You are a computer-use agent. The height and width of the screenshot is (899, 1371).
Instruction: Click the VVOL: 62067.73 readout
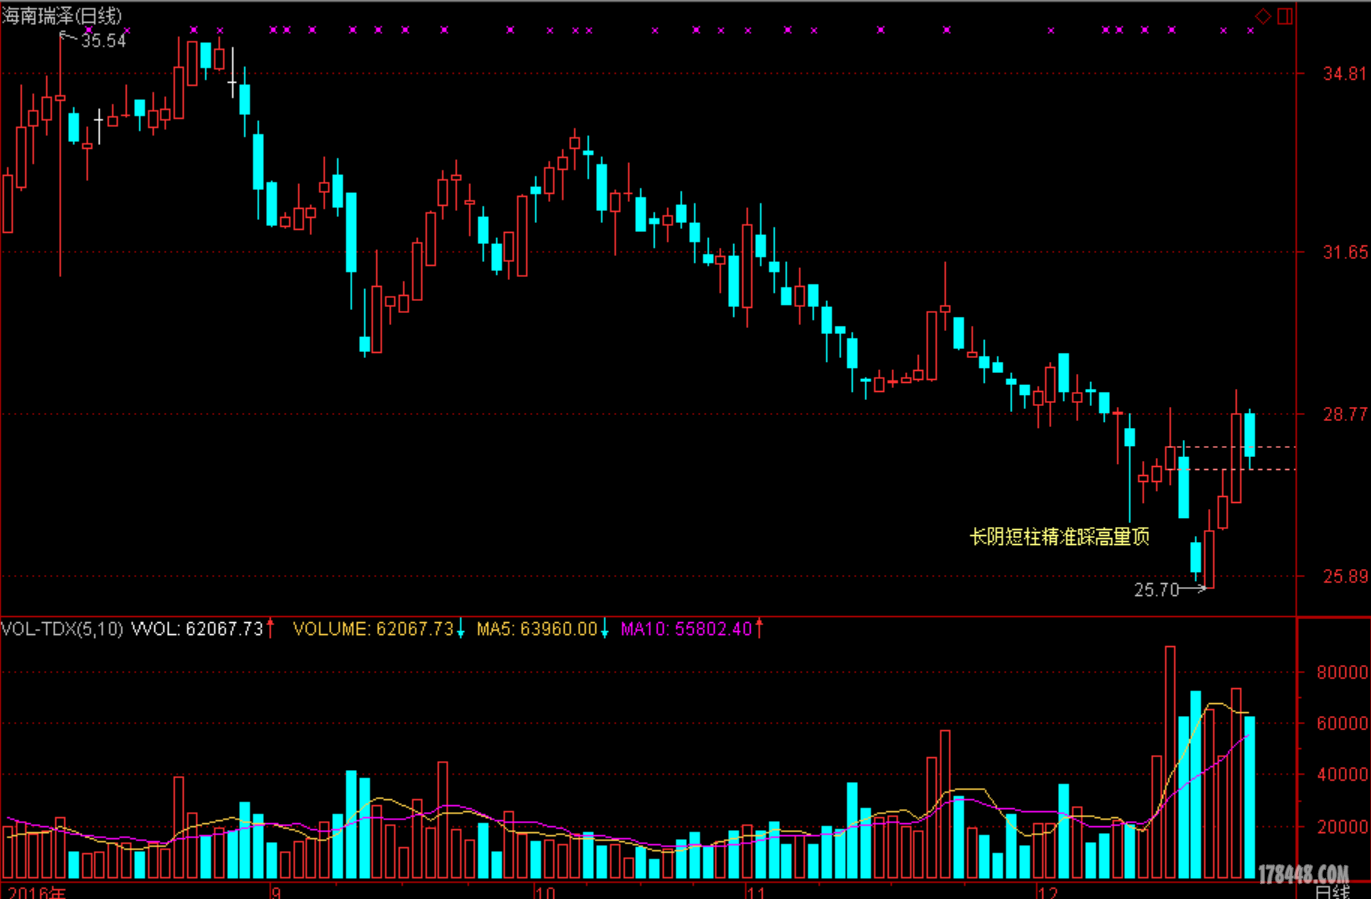(198, 629)
